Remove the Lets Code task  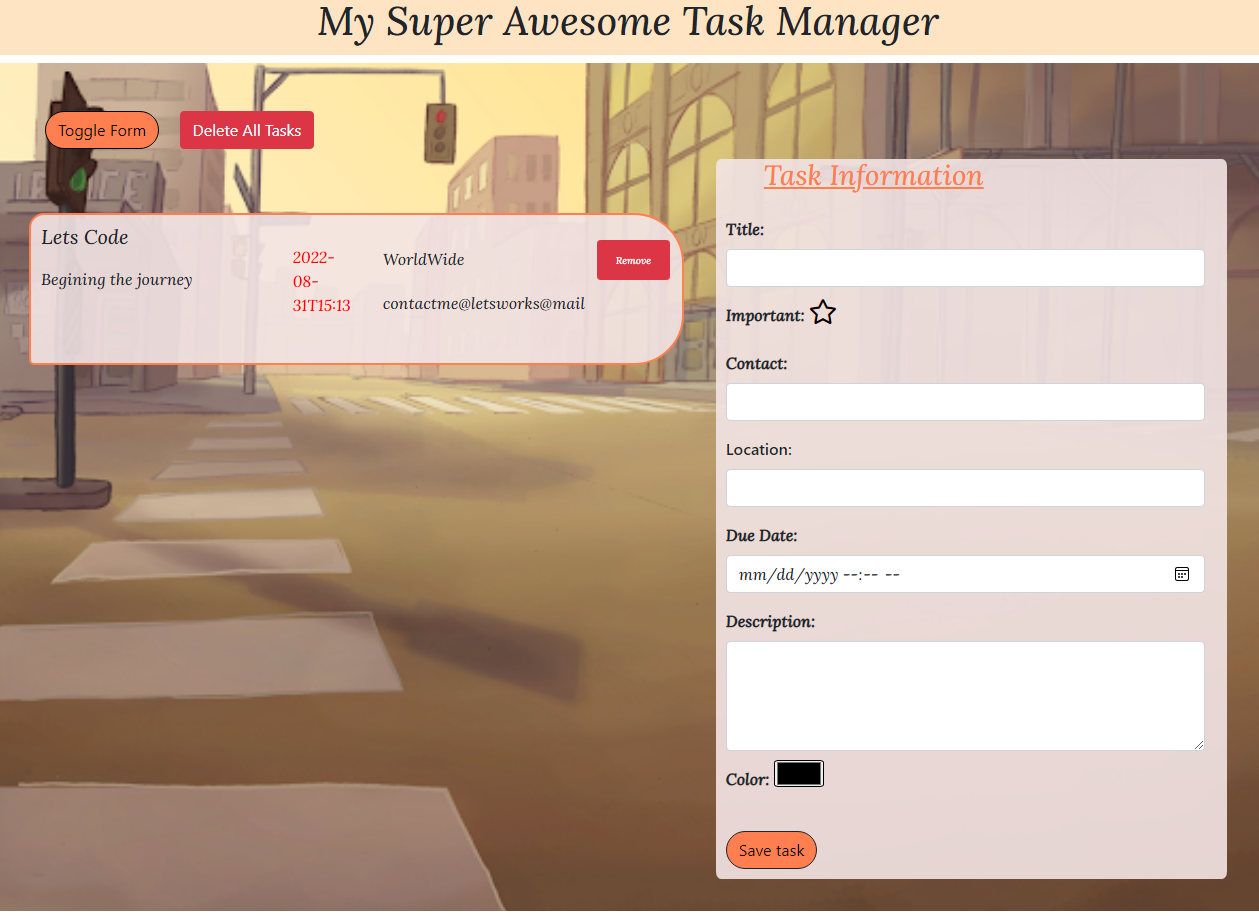pos(633,260)
